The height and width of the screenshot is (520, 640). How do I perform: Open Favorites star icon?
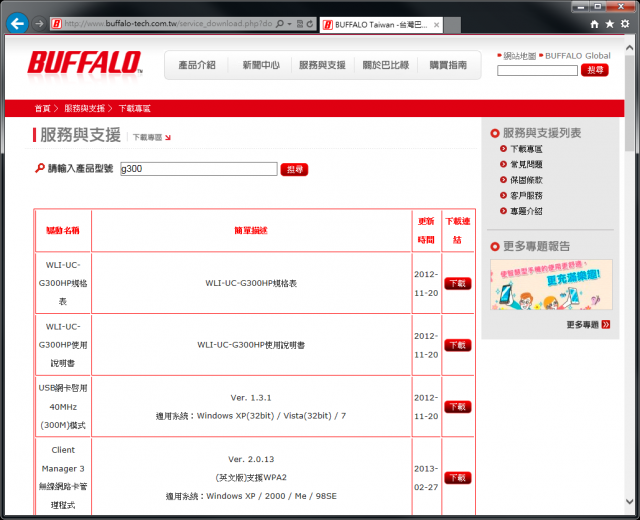[609, 24]
